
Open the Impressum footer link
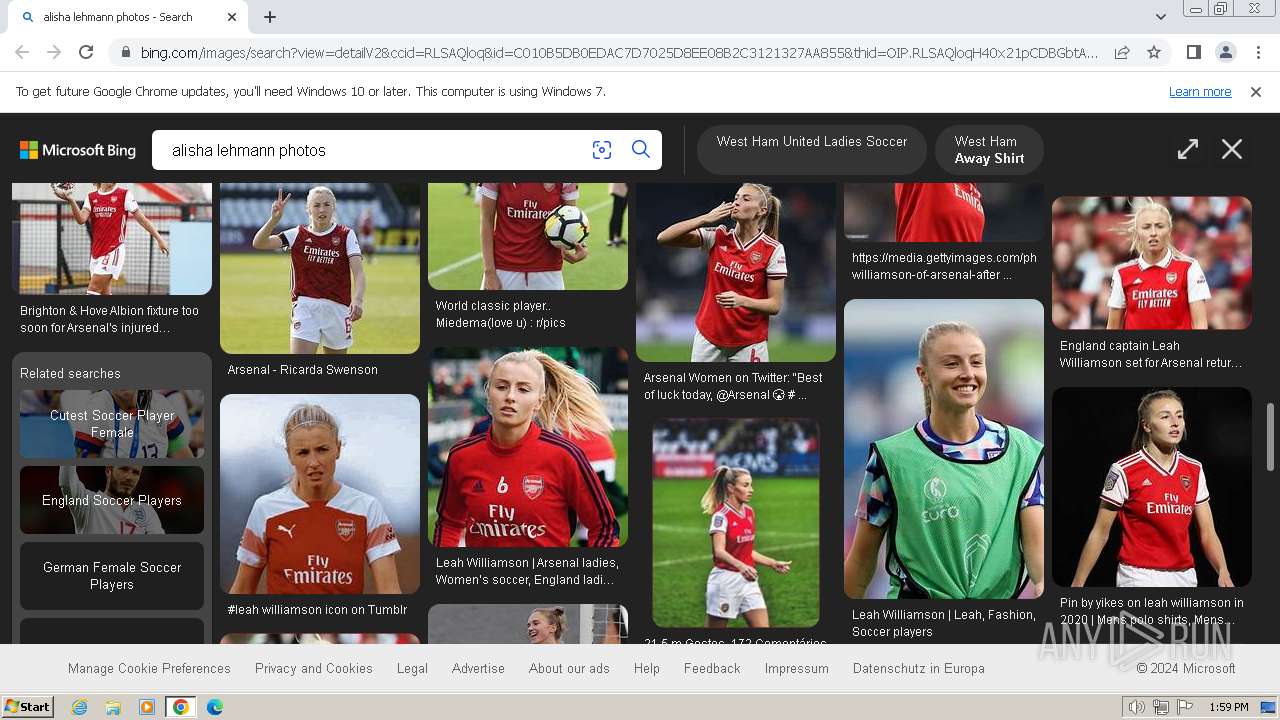[x=797, y=668]
